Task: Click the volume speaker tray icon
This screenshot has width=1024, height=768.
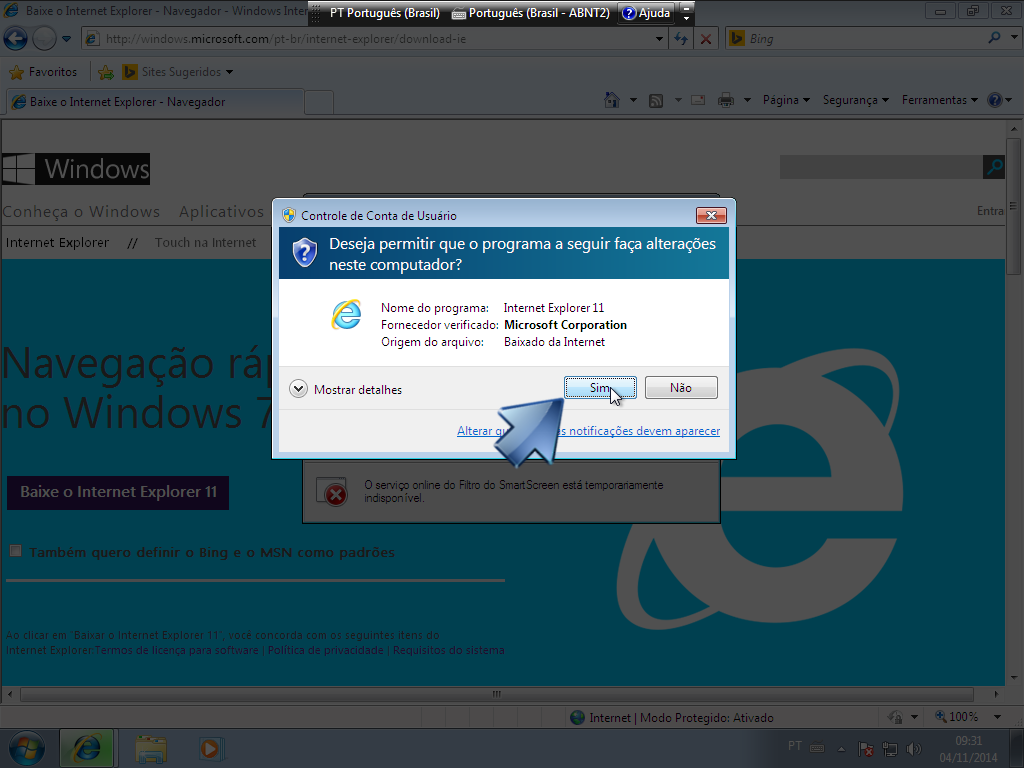Action: (x=914, y=749)
